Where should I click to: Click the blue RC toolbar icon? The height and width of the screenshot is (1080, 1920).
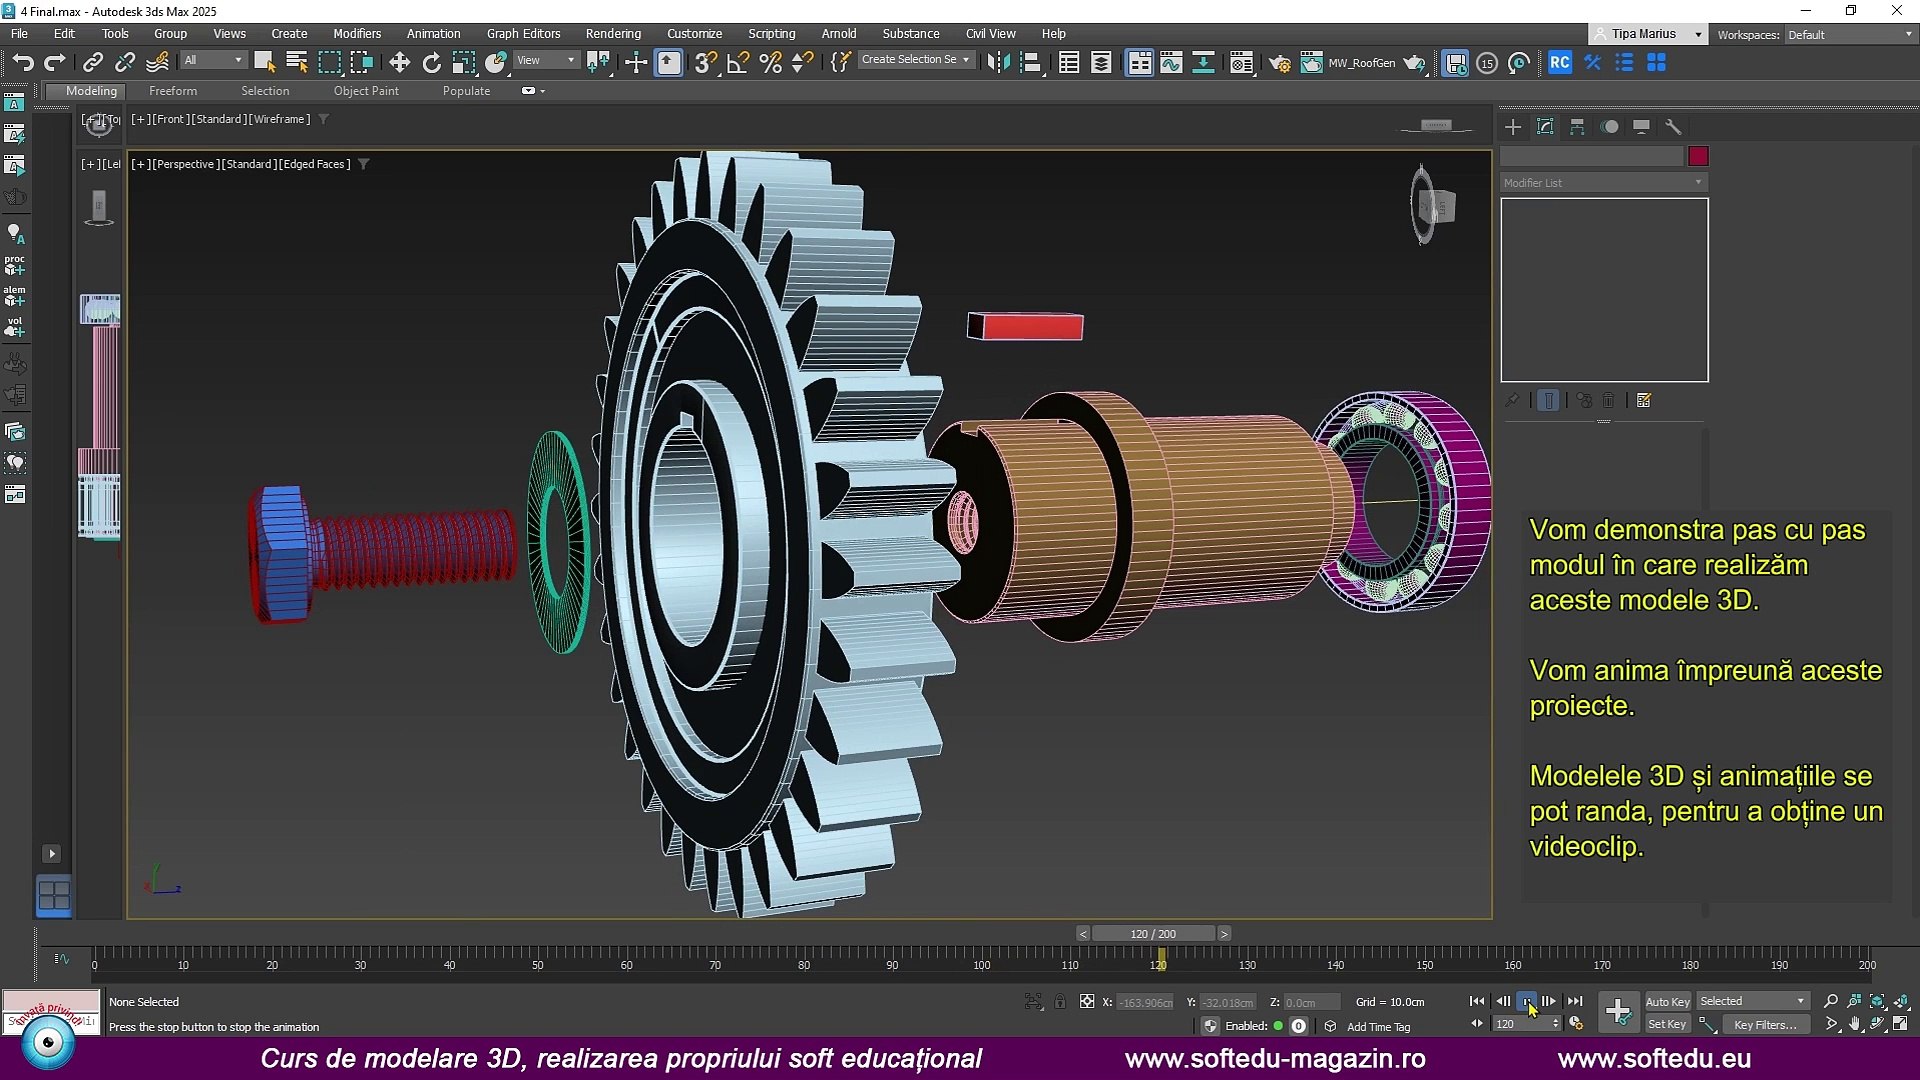tap(1559, 63)
